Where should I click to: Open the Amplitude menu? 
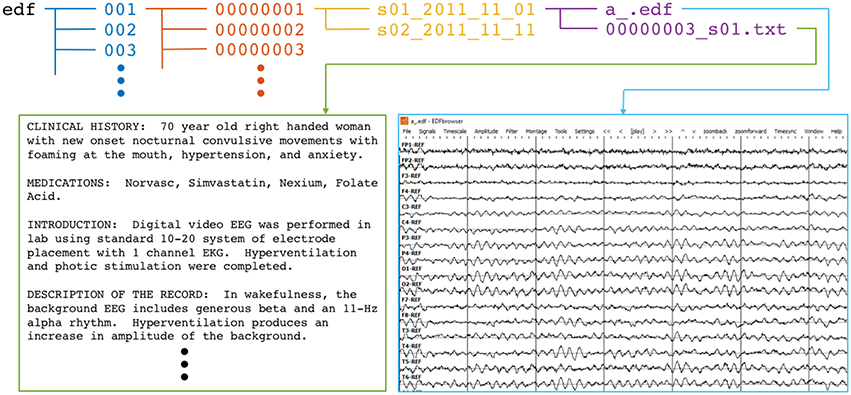tap(486, 132)
